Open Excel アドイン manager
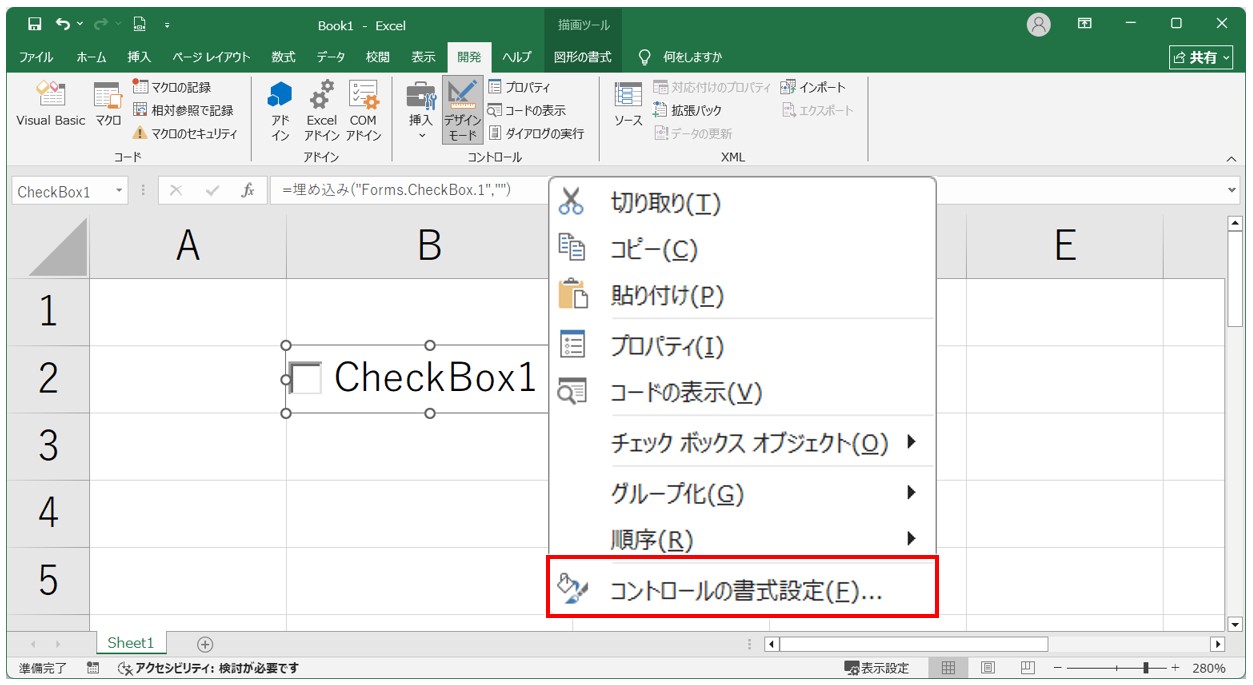Viewport: 1253px width, 685px height. pyautogui.click(x=321, y=111)
